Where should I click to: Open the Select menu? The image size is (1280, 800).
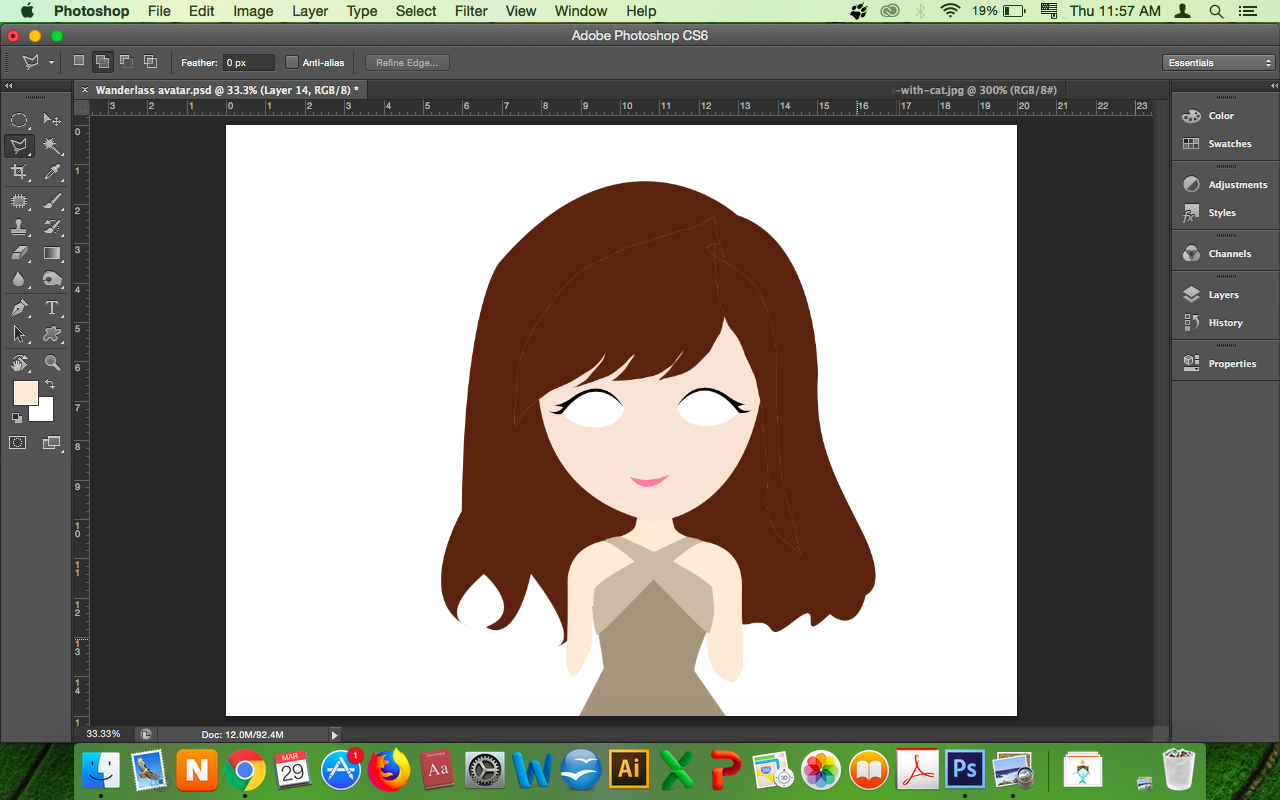(x=416, y=11)
